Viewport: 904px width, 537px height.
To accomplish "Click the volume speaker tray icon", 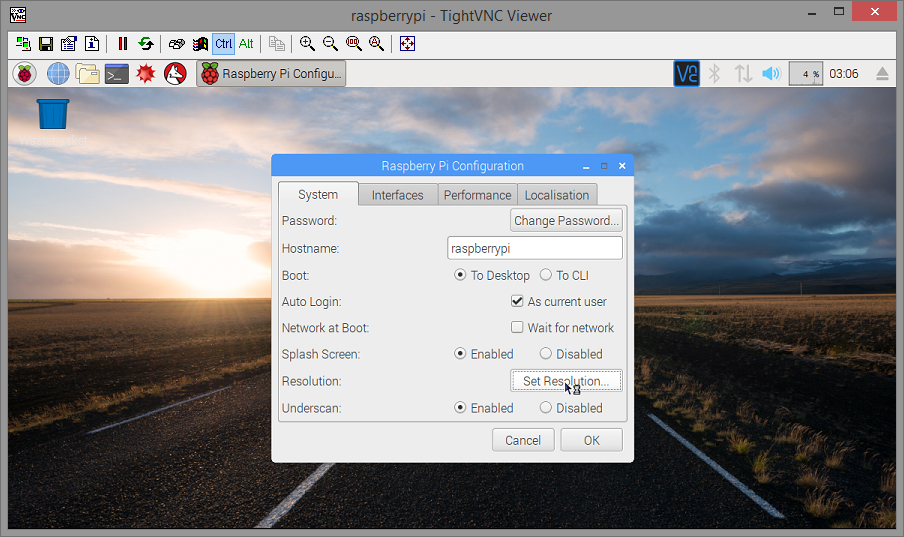I will [771, 74].
